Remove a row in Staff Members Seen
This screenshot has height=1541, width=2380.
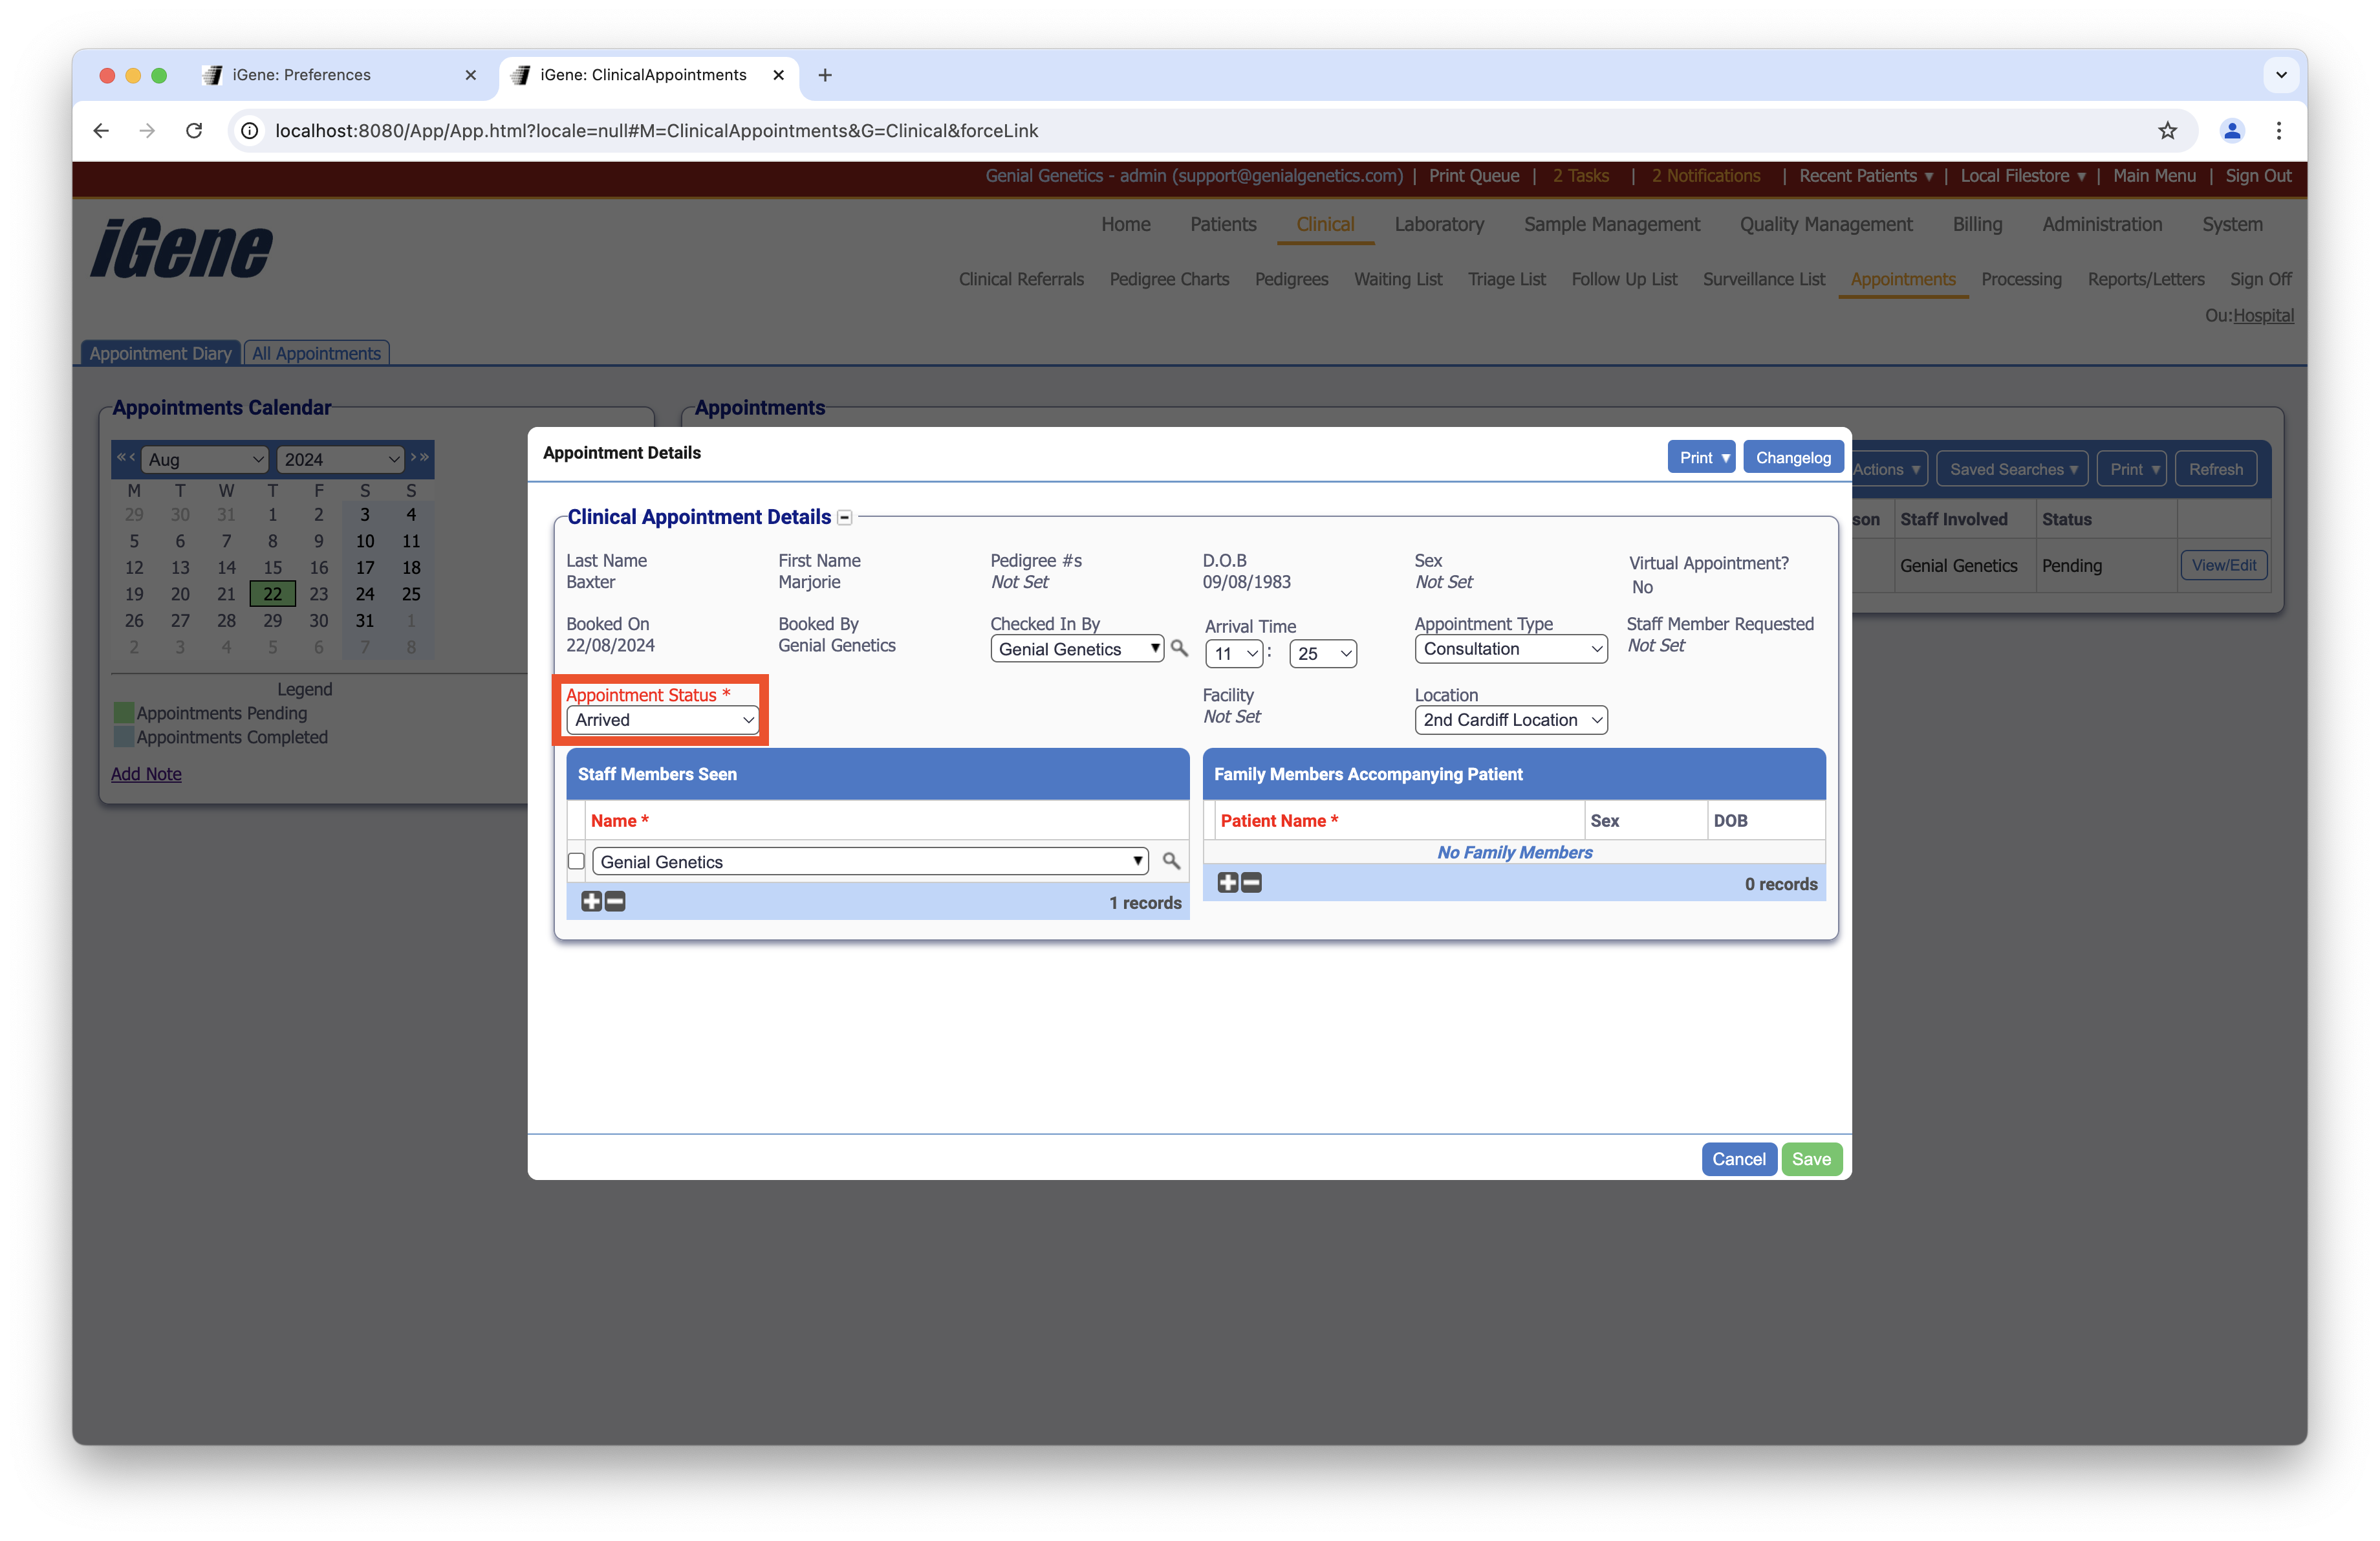[x=616, y=902]
